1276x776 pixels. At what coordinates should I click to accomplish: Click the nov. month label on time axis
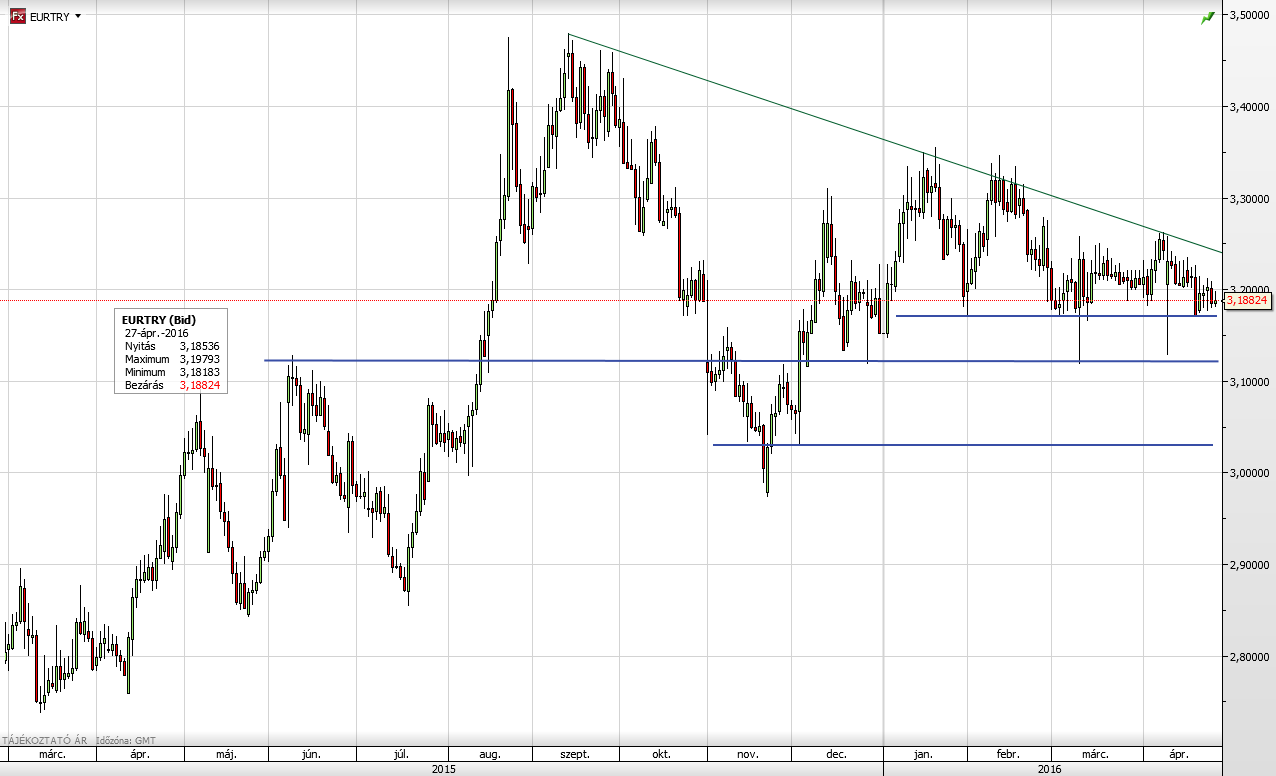[748, 754]
